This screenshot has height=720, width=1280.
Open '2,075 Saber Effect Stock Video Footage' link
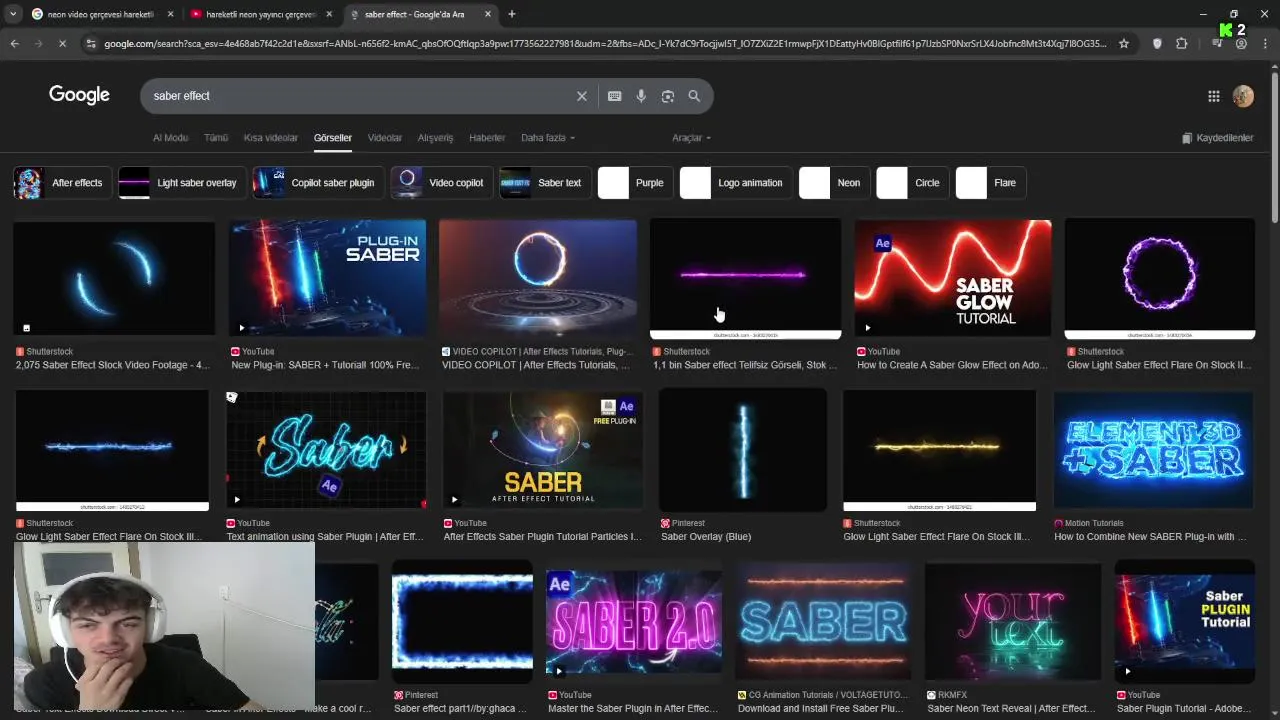click(113, 365)
